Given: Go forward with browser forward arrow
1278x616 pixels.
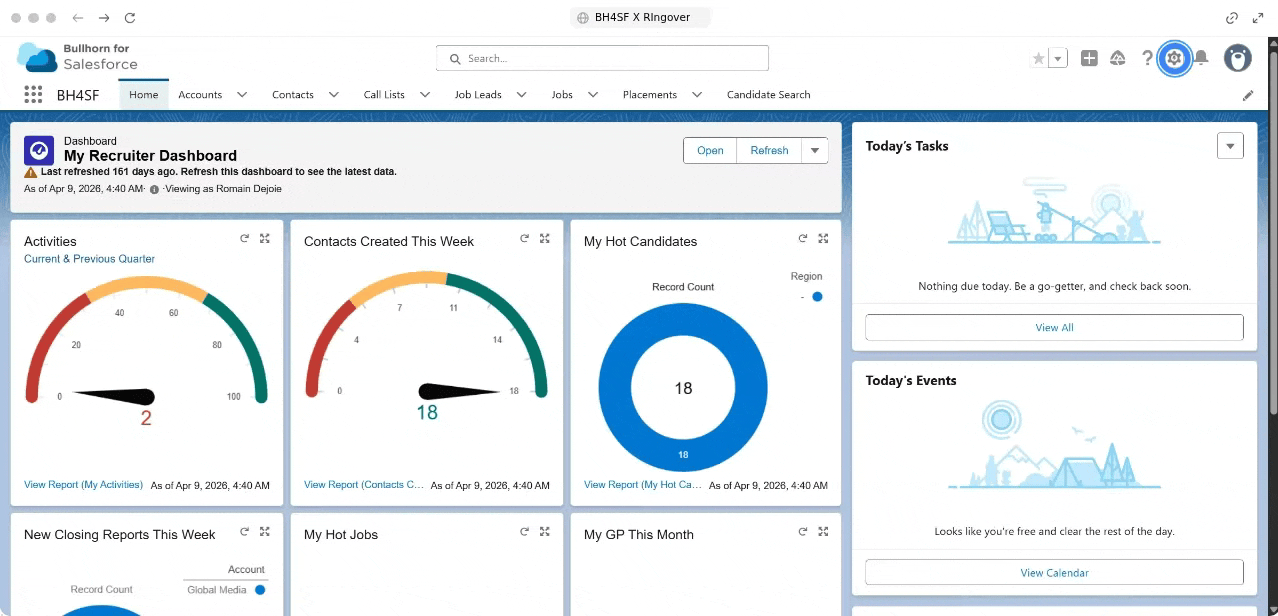Looking at the screenshot, I should pos(104,18).
